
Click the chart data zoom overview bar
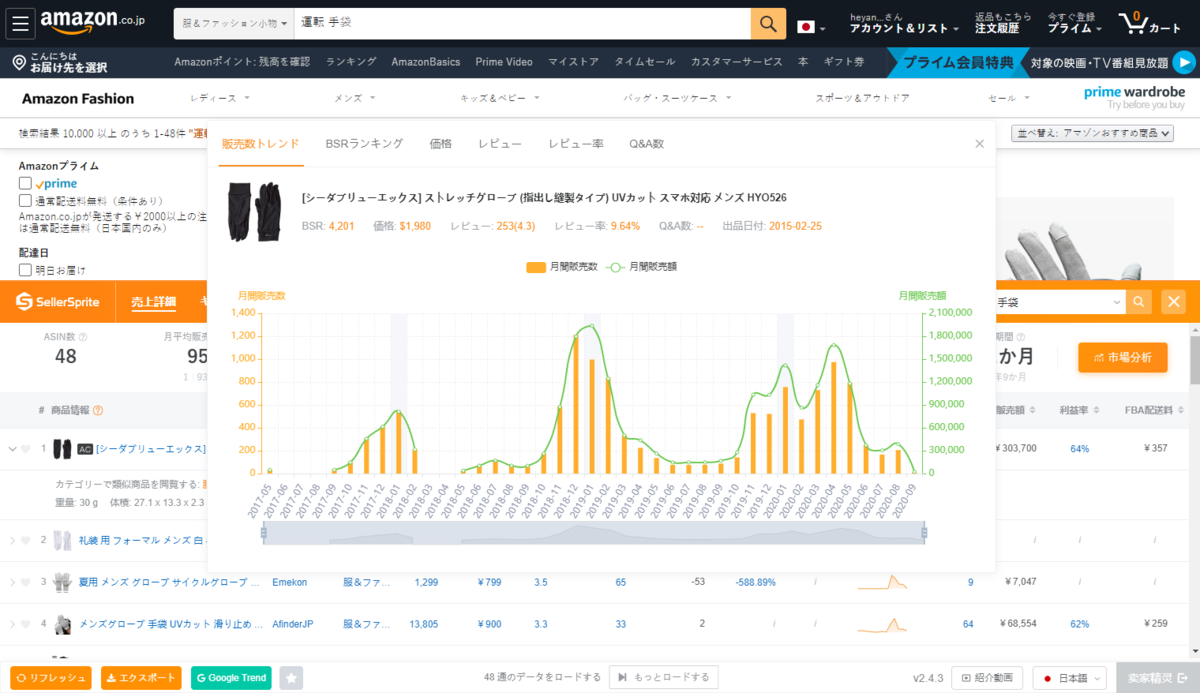tap(594, 534)
